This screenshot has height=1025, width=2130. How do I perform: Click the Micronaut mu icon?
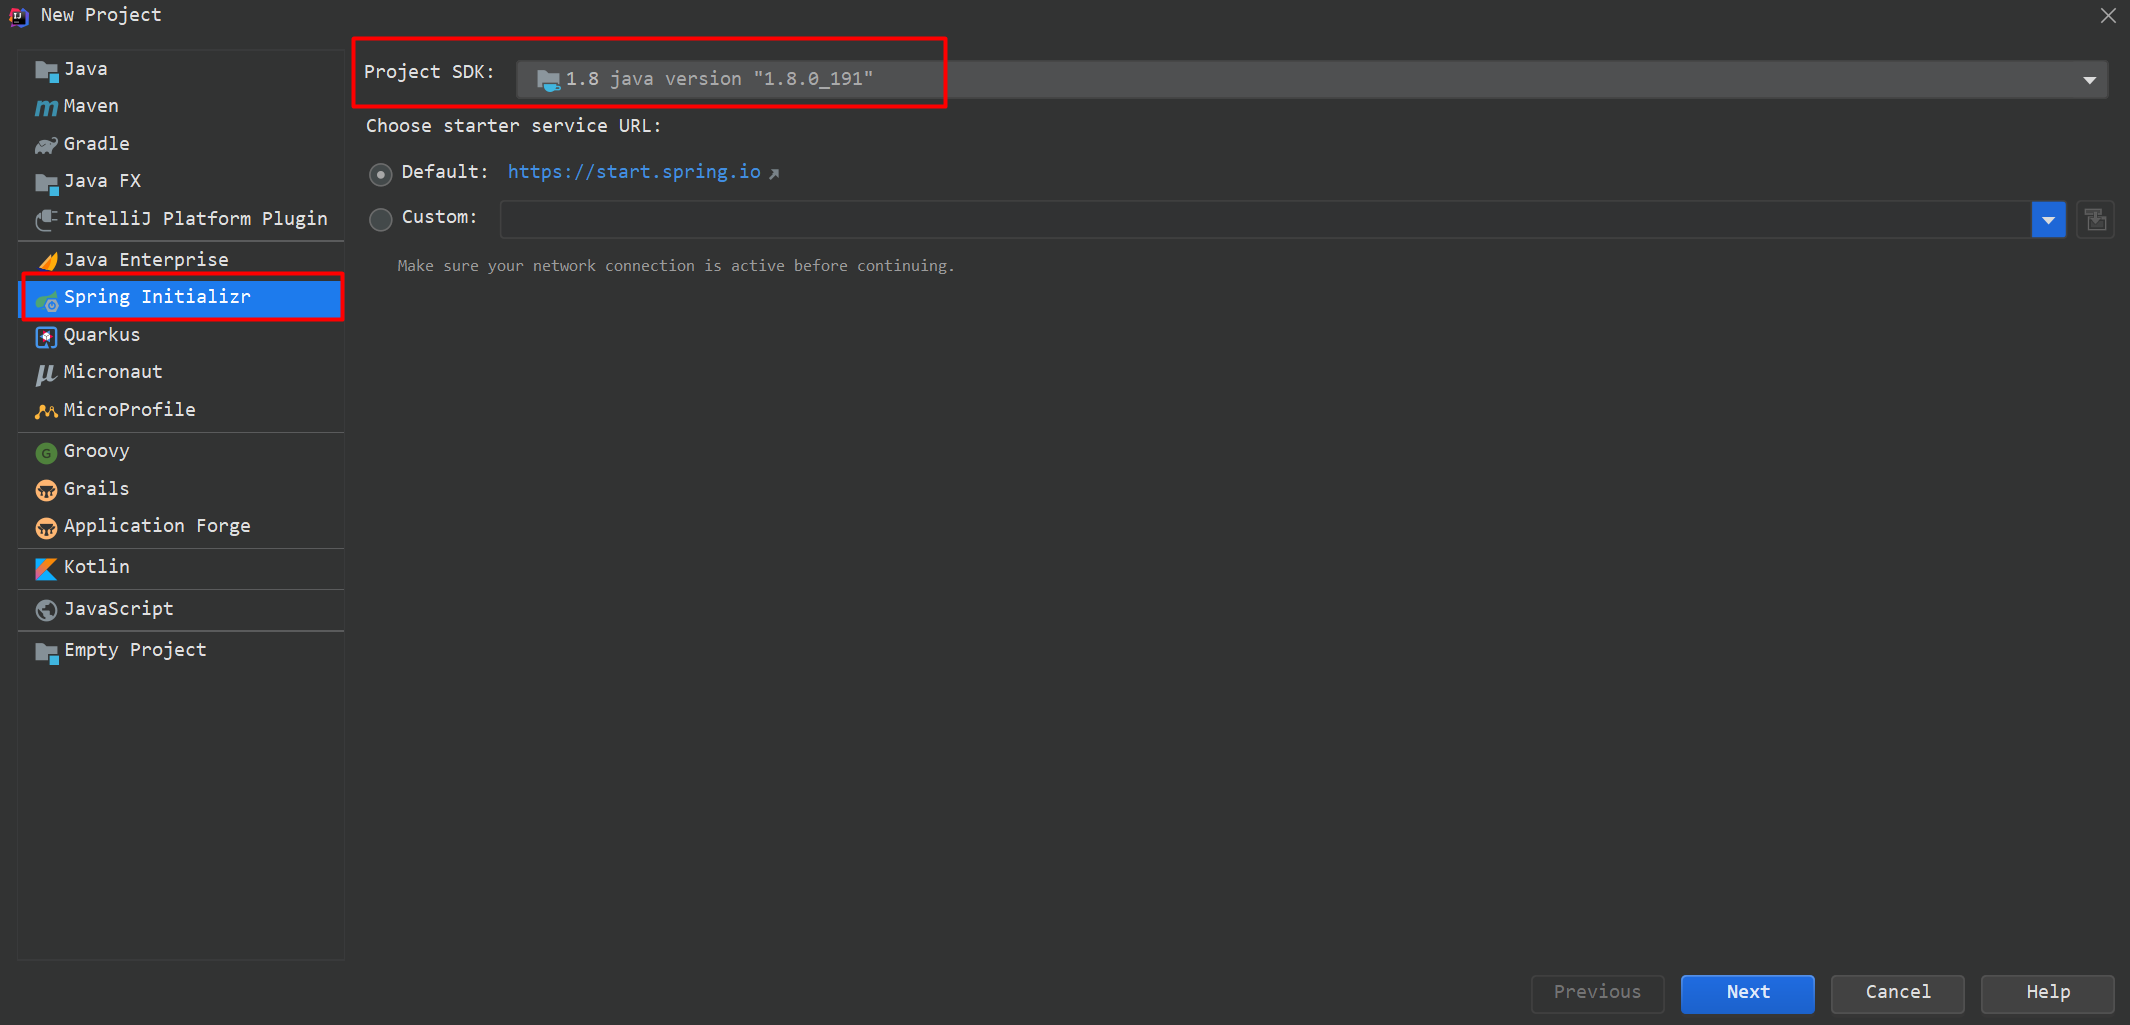46,374
